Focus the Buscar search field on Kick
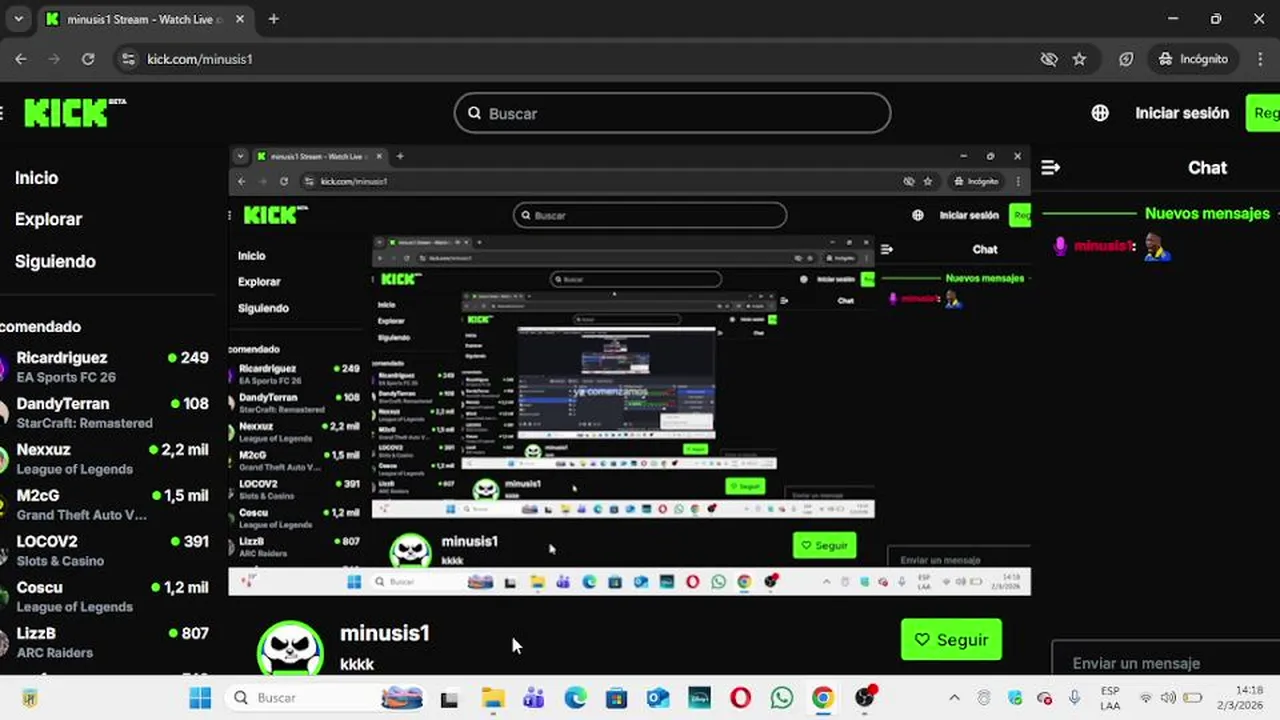This screenshot has height=720, width=1280. (x=672, y=113)
